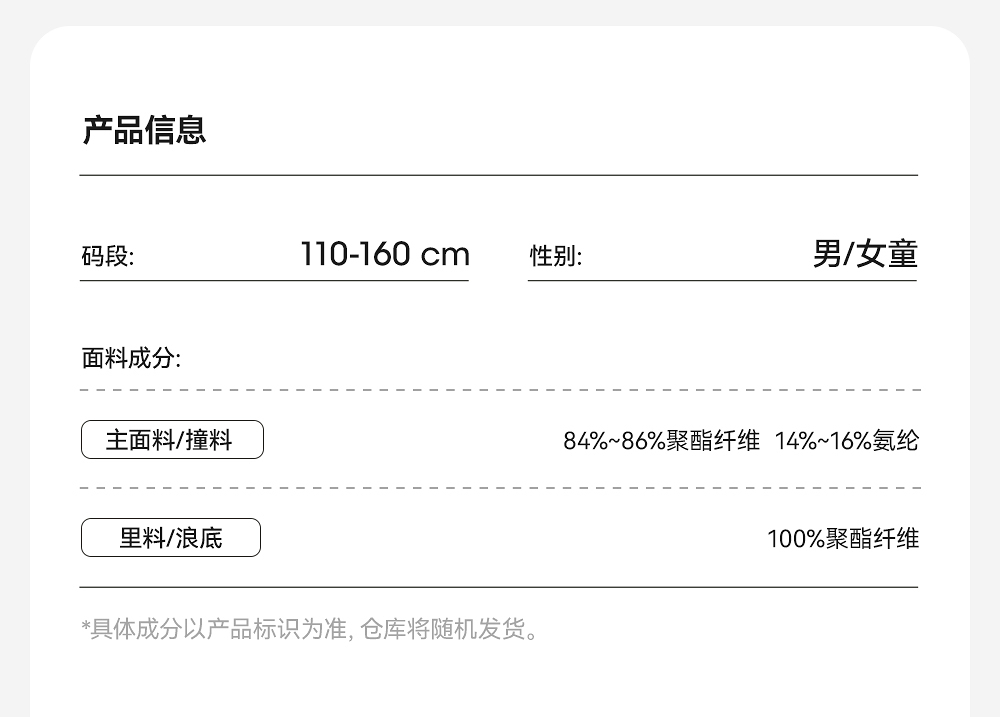
Task: Select the 110-160 size range value
Action: coord(355,254)
